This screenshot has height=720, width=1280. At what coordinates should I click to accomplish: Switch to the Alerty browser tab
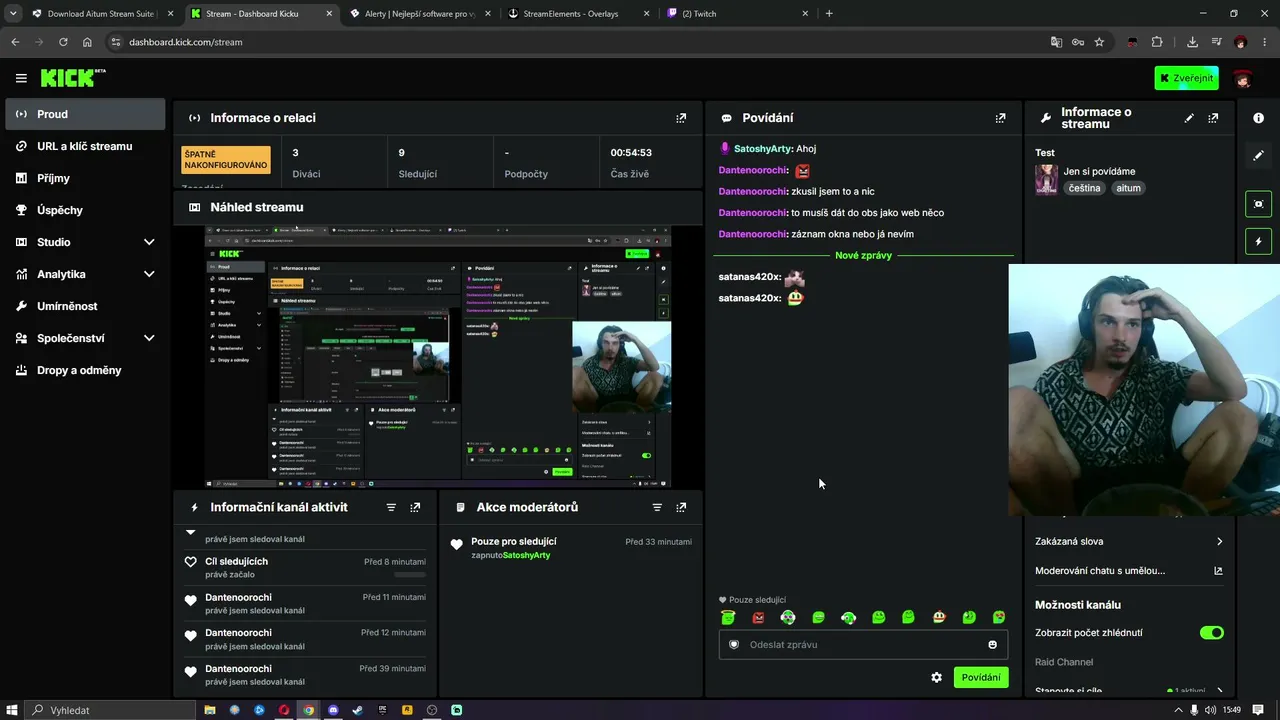[x=418, y=14]
